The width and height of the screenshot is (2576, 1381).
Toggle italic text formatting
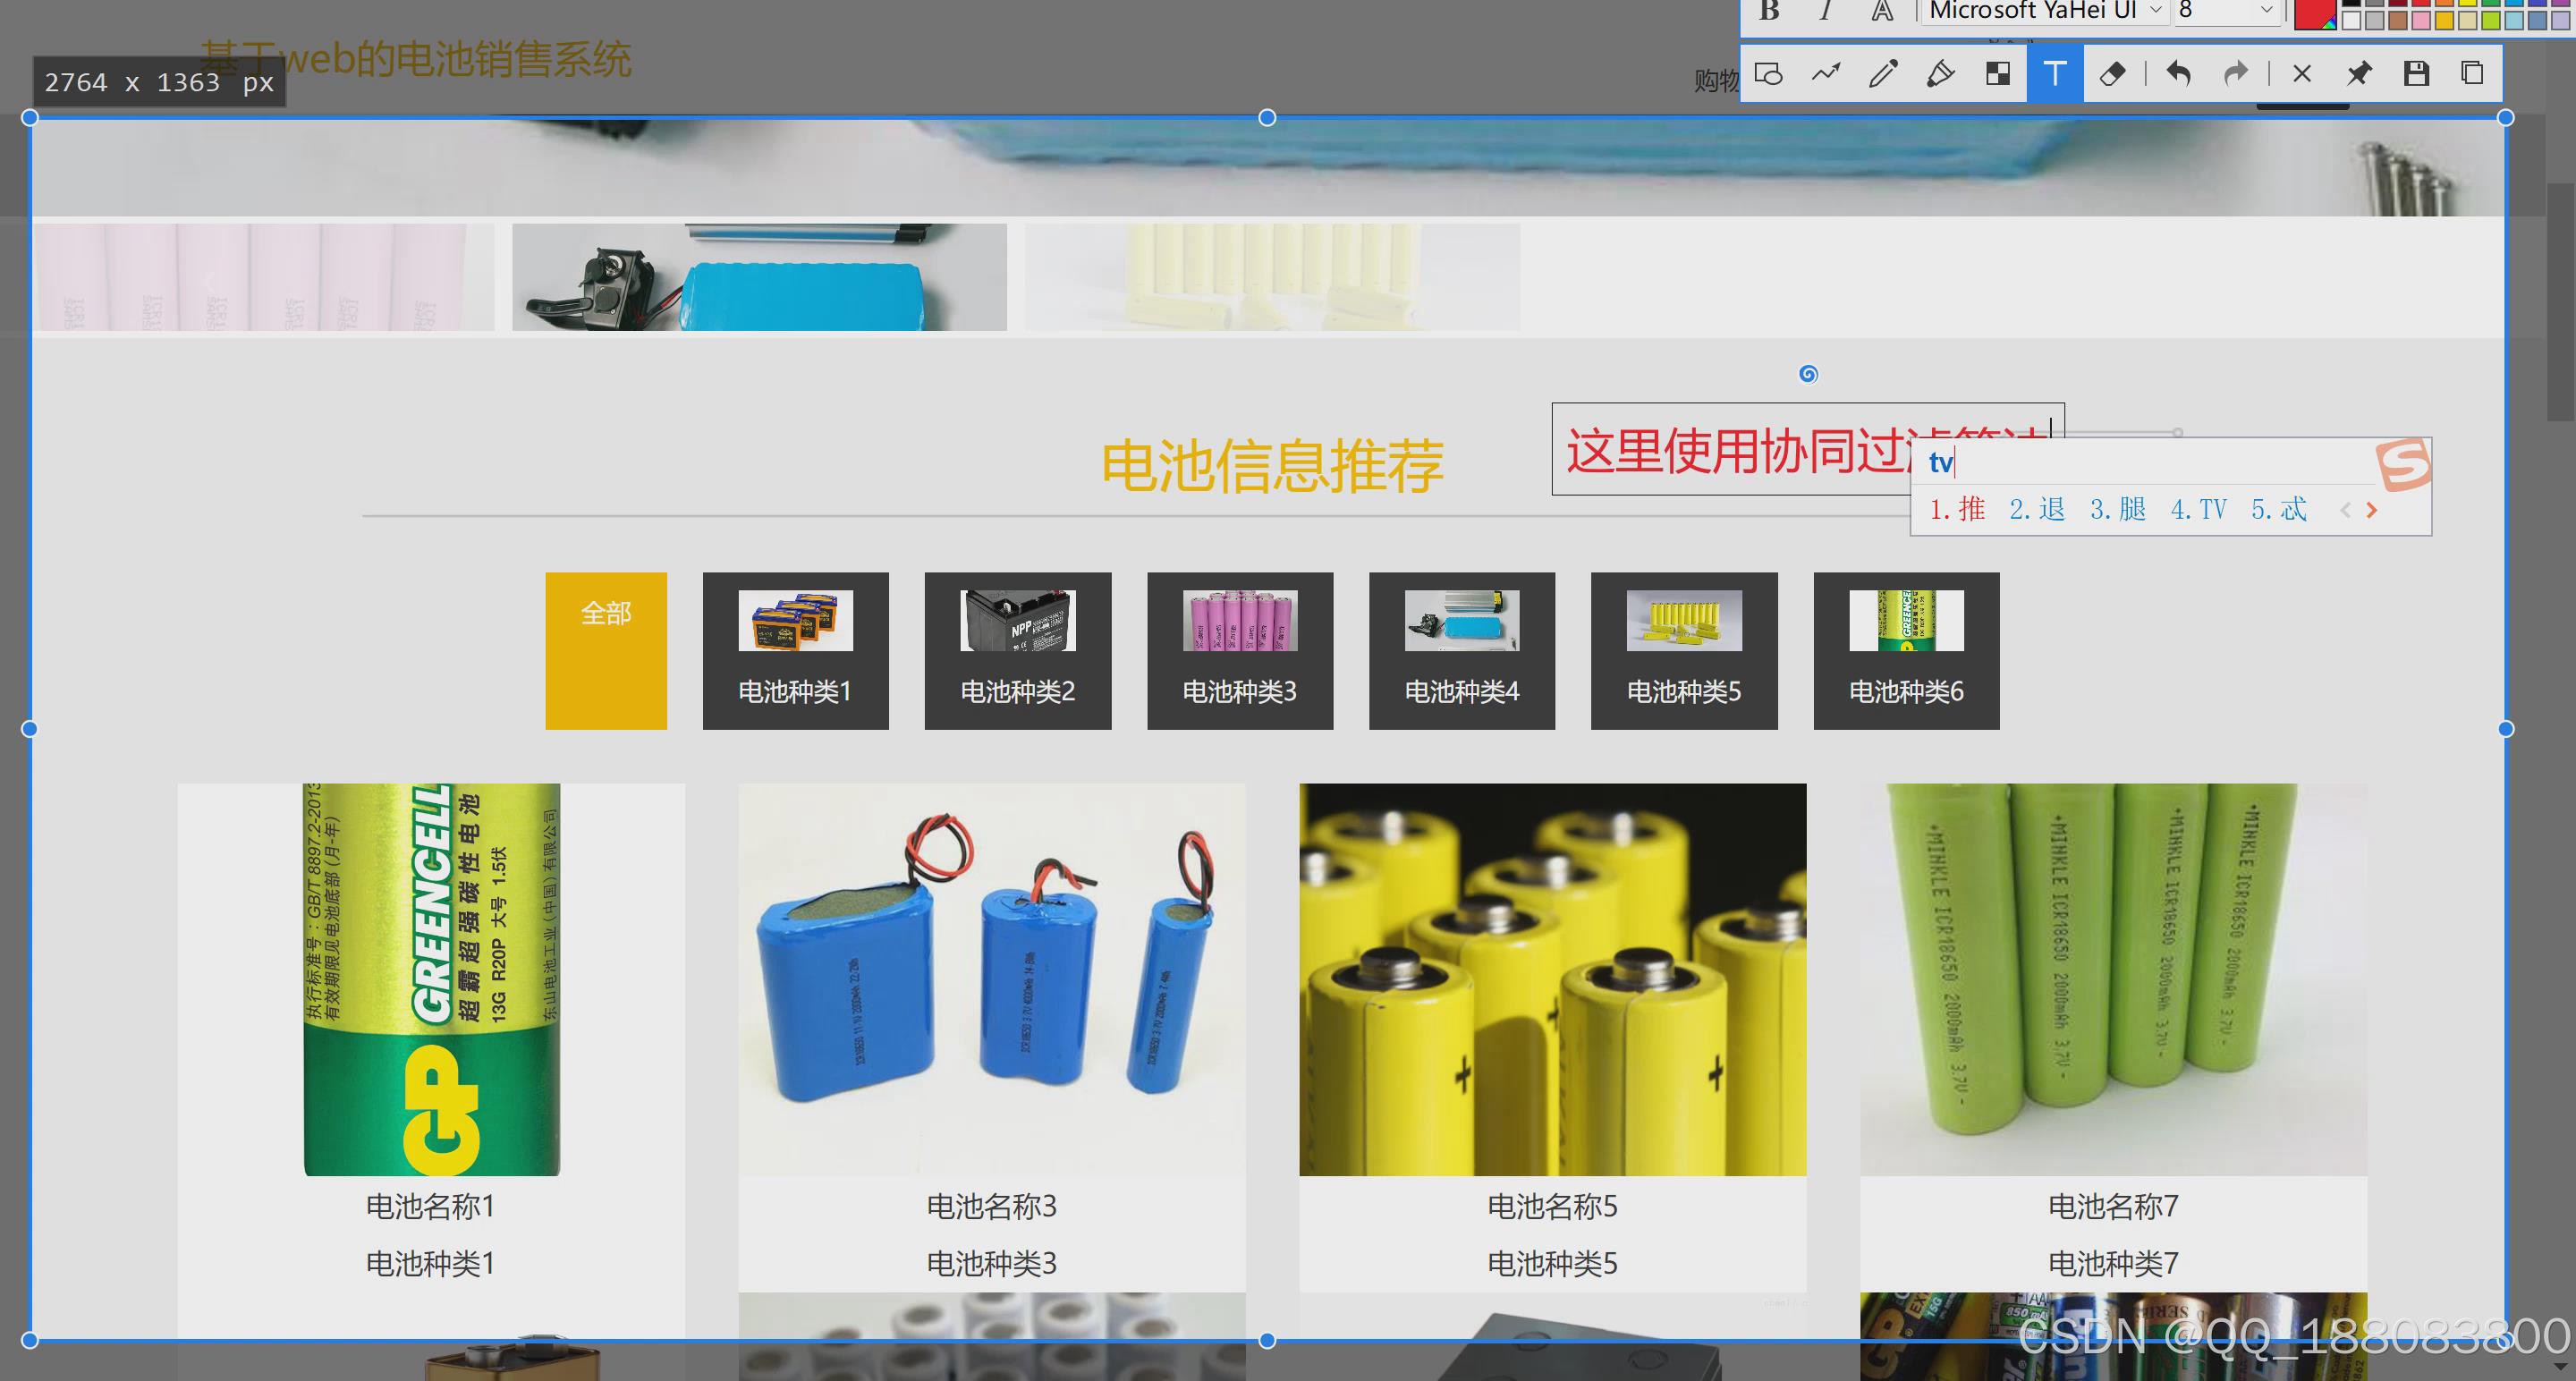(1825, 10)
